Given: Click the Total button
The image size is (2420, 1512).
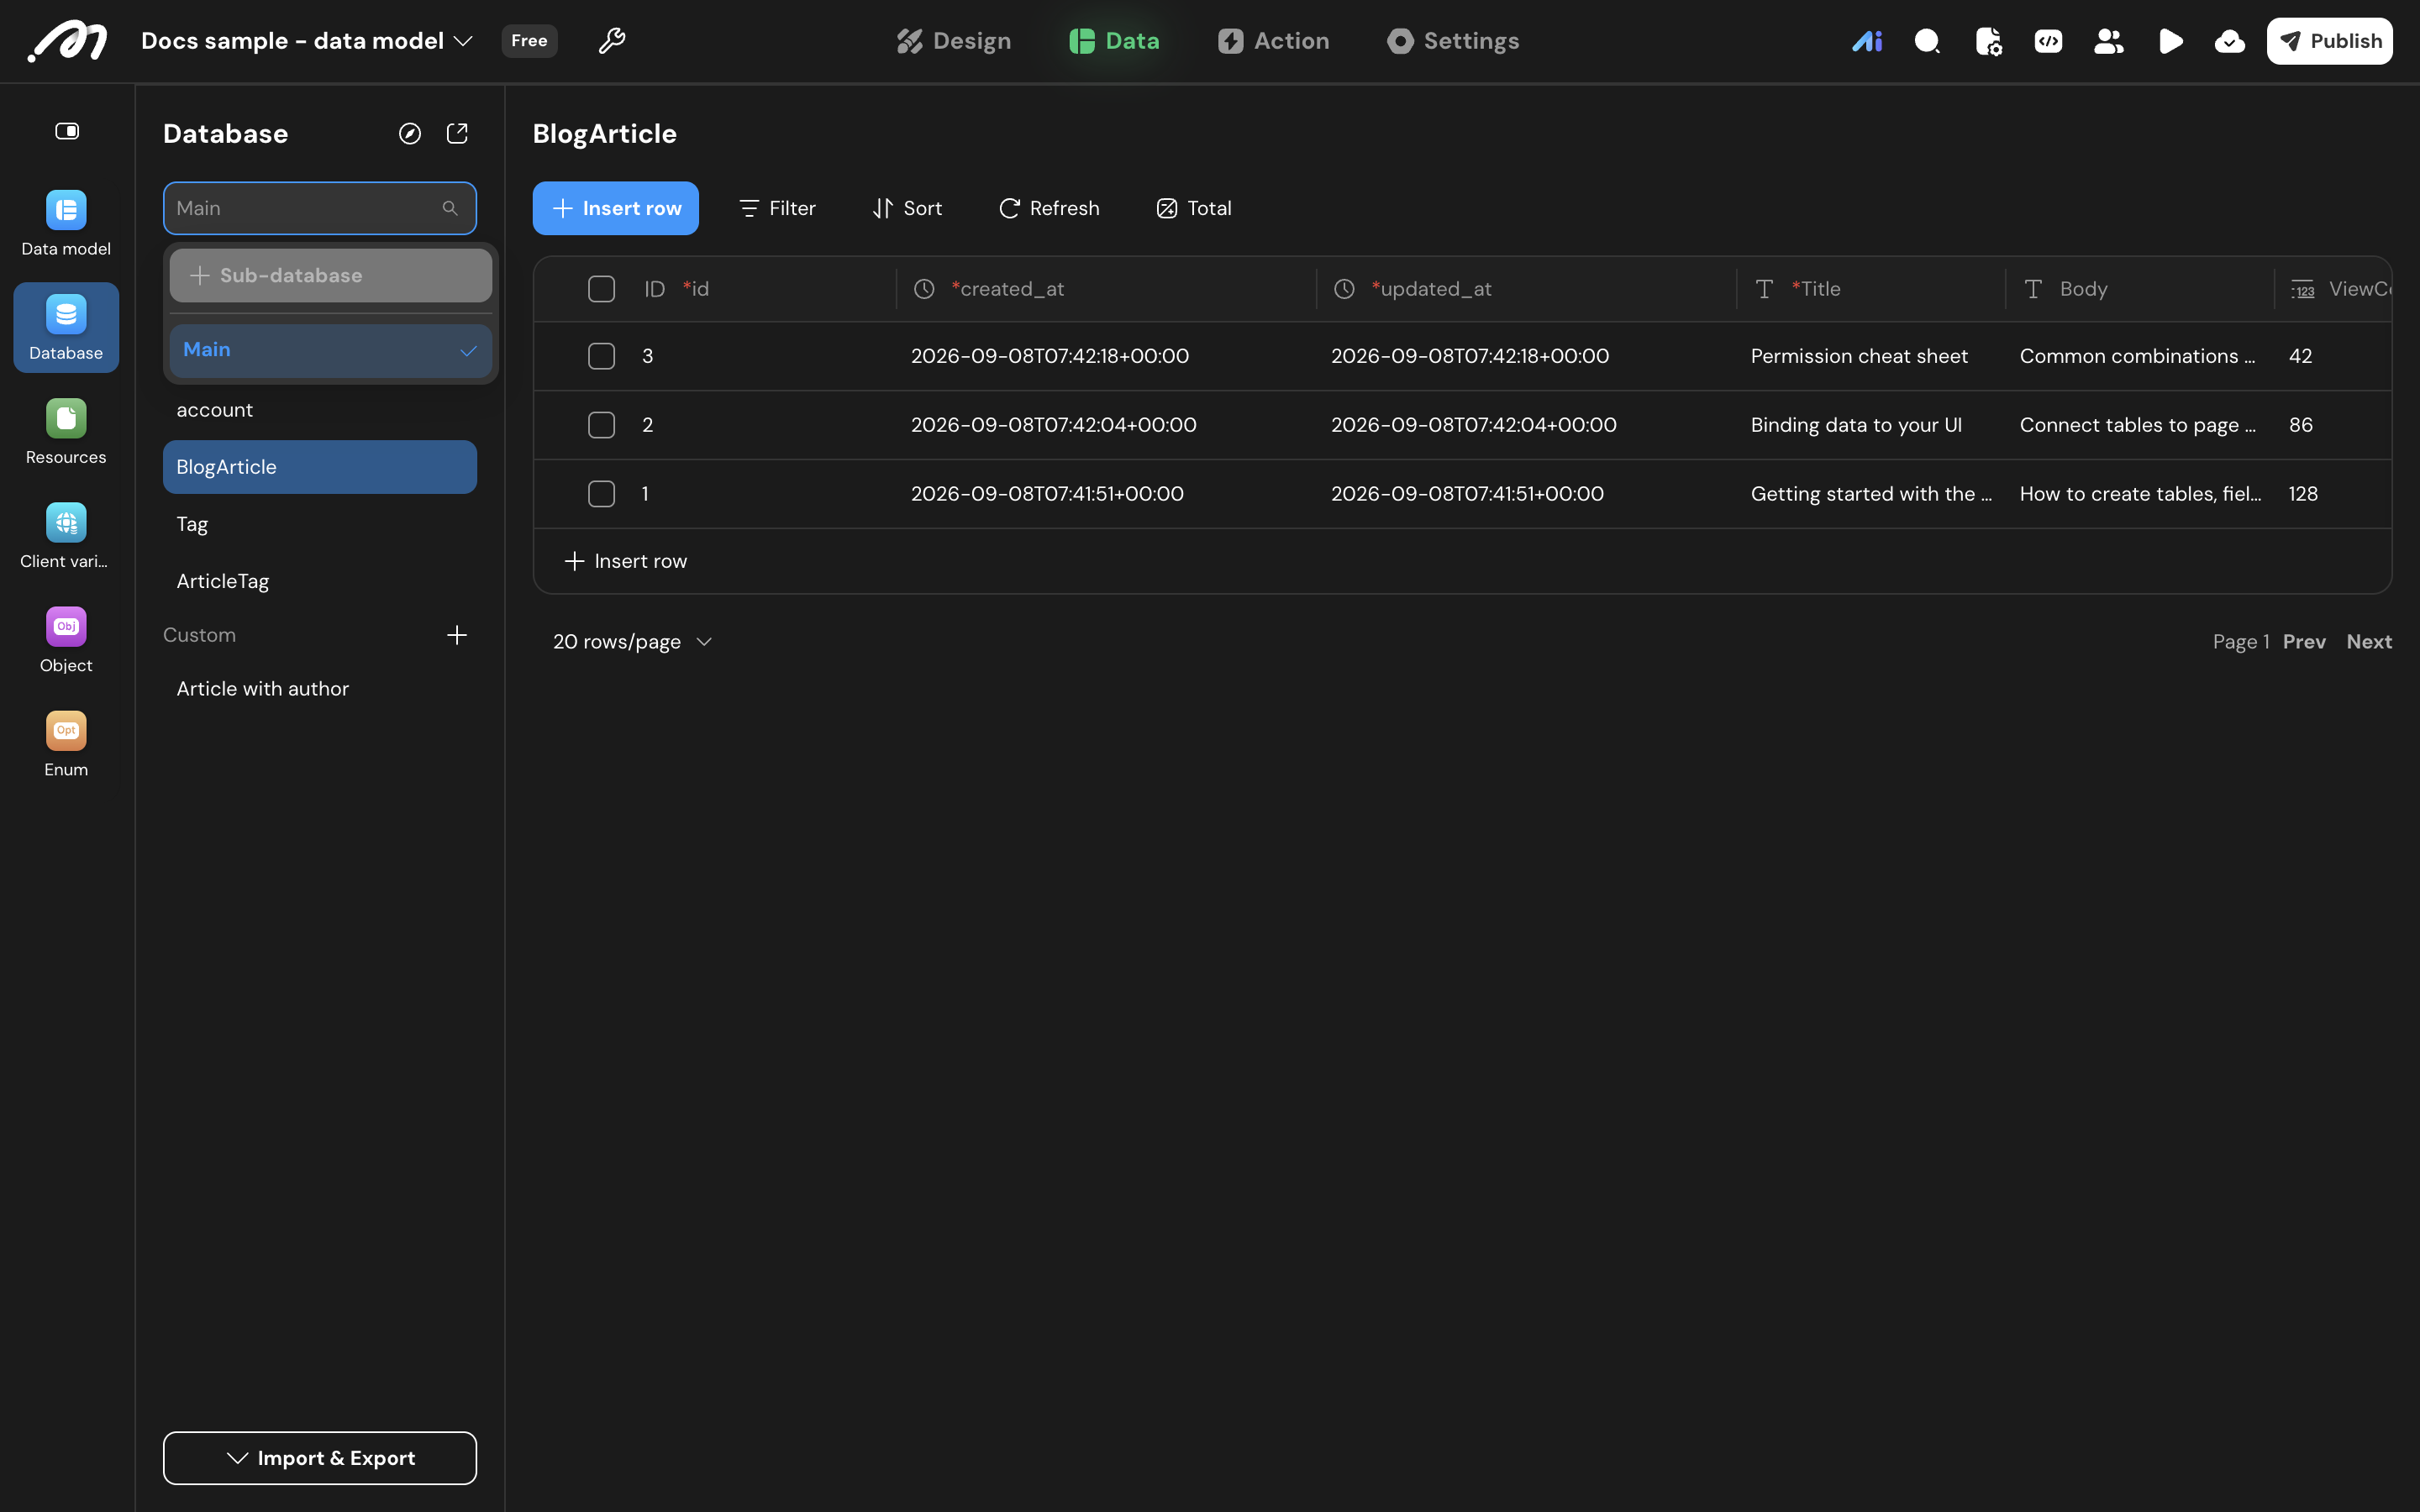Looking at the screenshot, I should pos(1194,208).
